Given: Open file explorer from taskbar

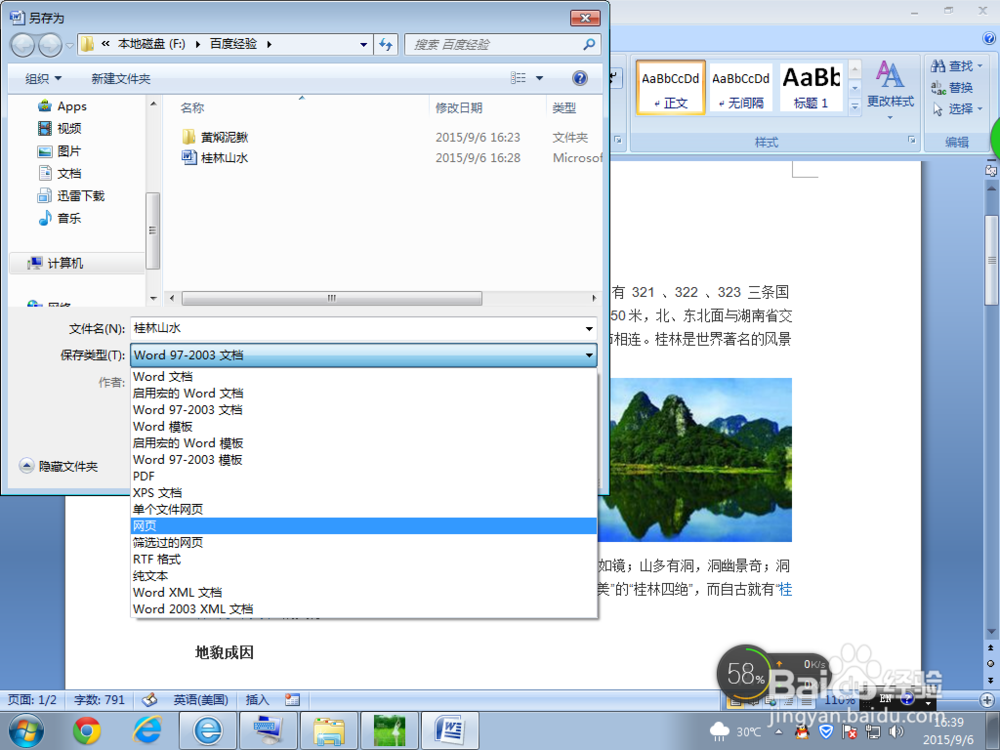Looking at the screenshot, I should point(329,731).
